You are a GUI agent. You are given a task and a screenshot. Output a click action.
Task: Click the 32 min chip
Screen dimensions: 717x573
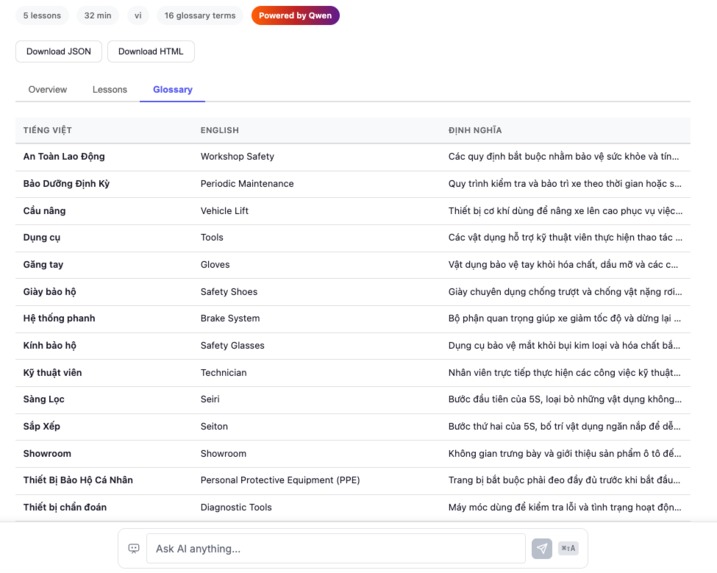click(x=97, y=15)
